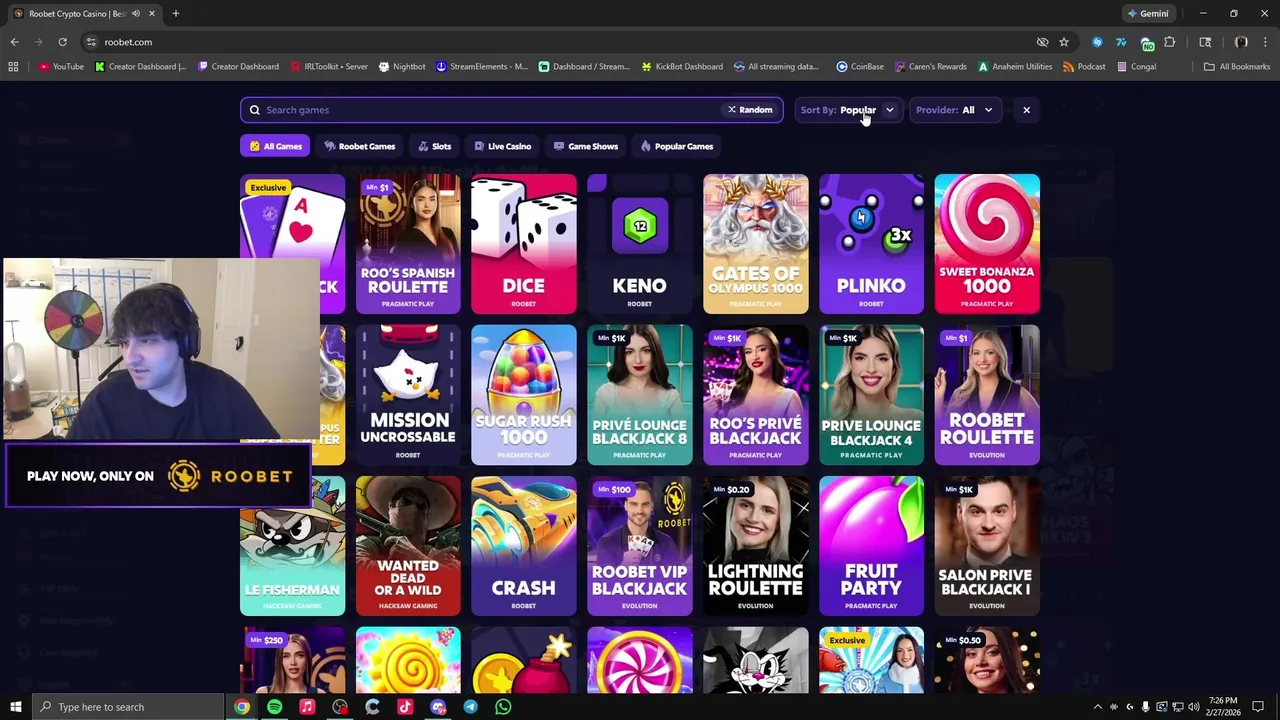Image resolution: width=1280 pixels, height=720 pixels.
Task: Switch to the Live Casino tab
Action: [x=502, y=146]
